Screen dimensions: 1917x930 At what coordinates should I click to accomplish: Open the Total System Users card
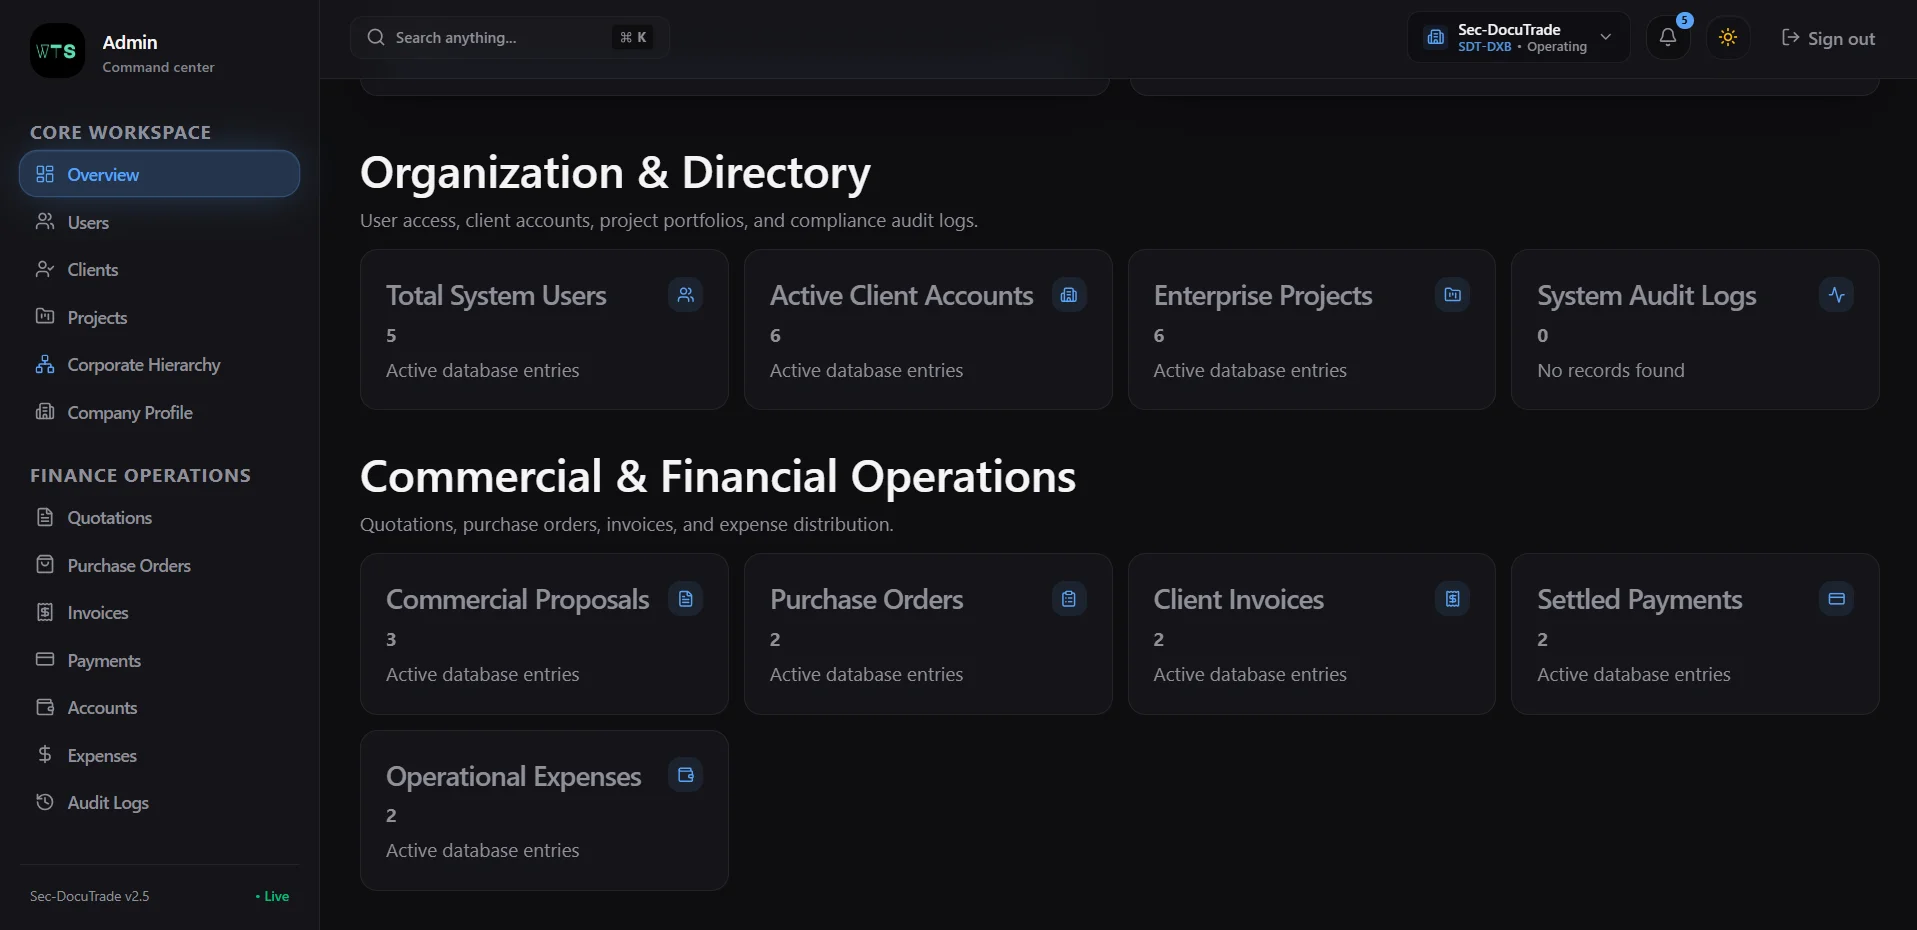[x=544, y=329]
